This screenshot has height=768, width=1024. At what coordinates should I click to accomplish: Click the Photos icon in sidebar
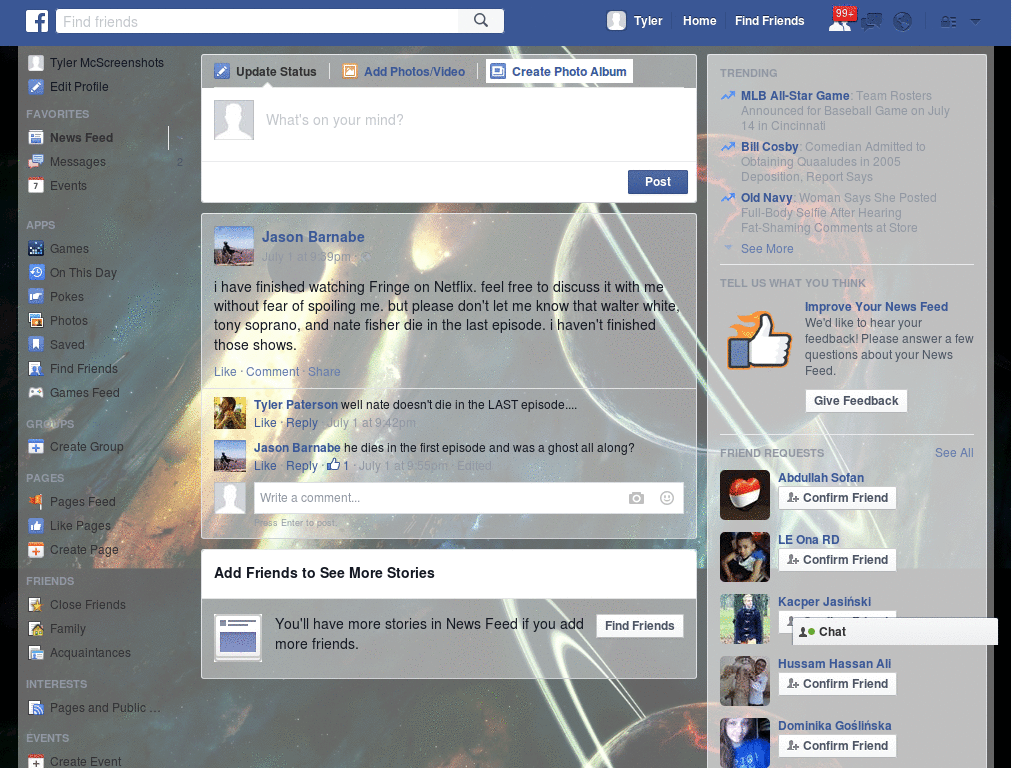click(x=36, y=320)
